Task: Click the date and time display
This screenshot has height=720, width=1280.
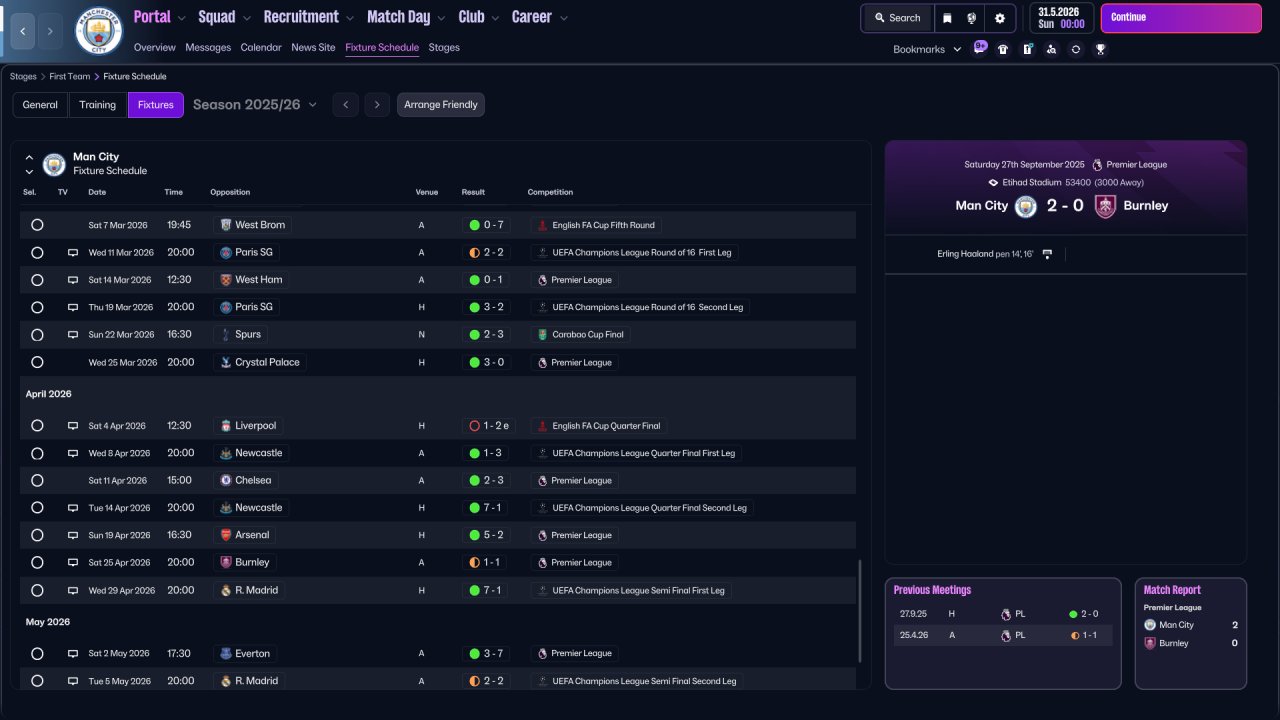Action: (x=1061, y=18)
